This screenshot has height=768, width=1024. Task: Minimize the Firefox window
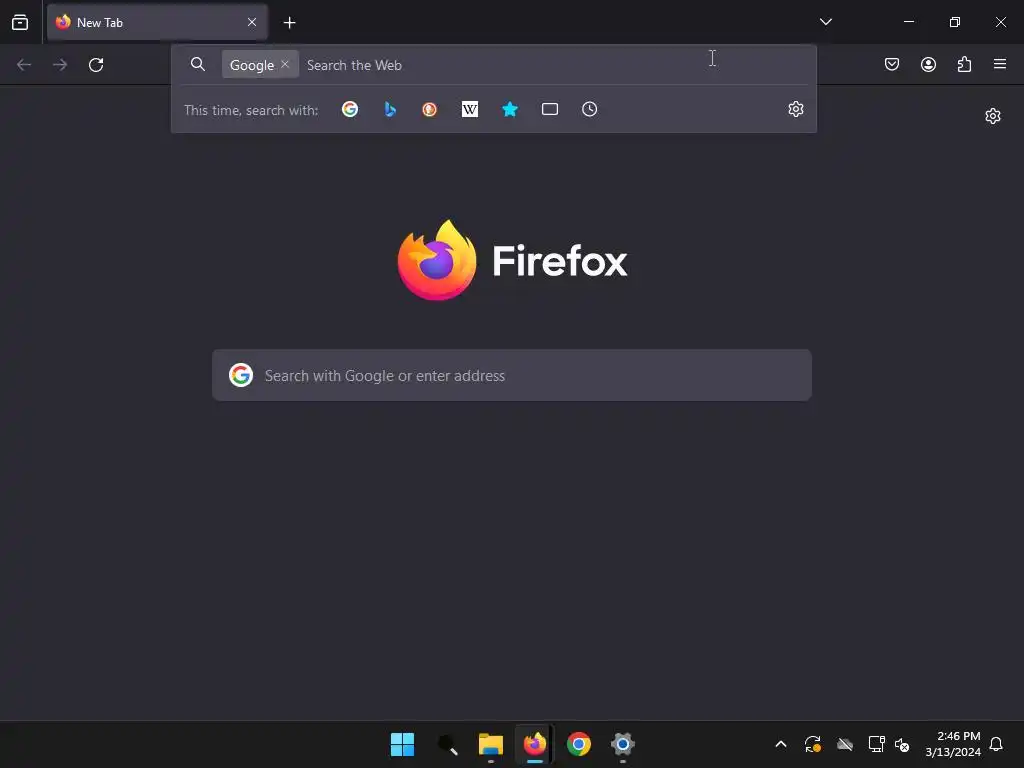pos(908,22)
